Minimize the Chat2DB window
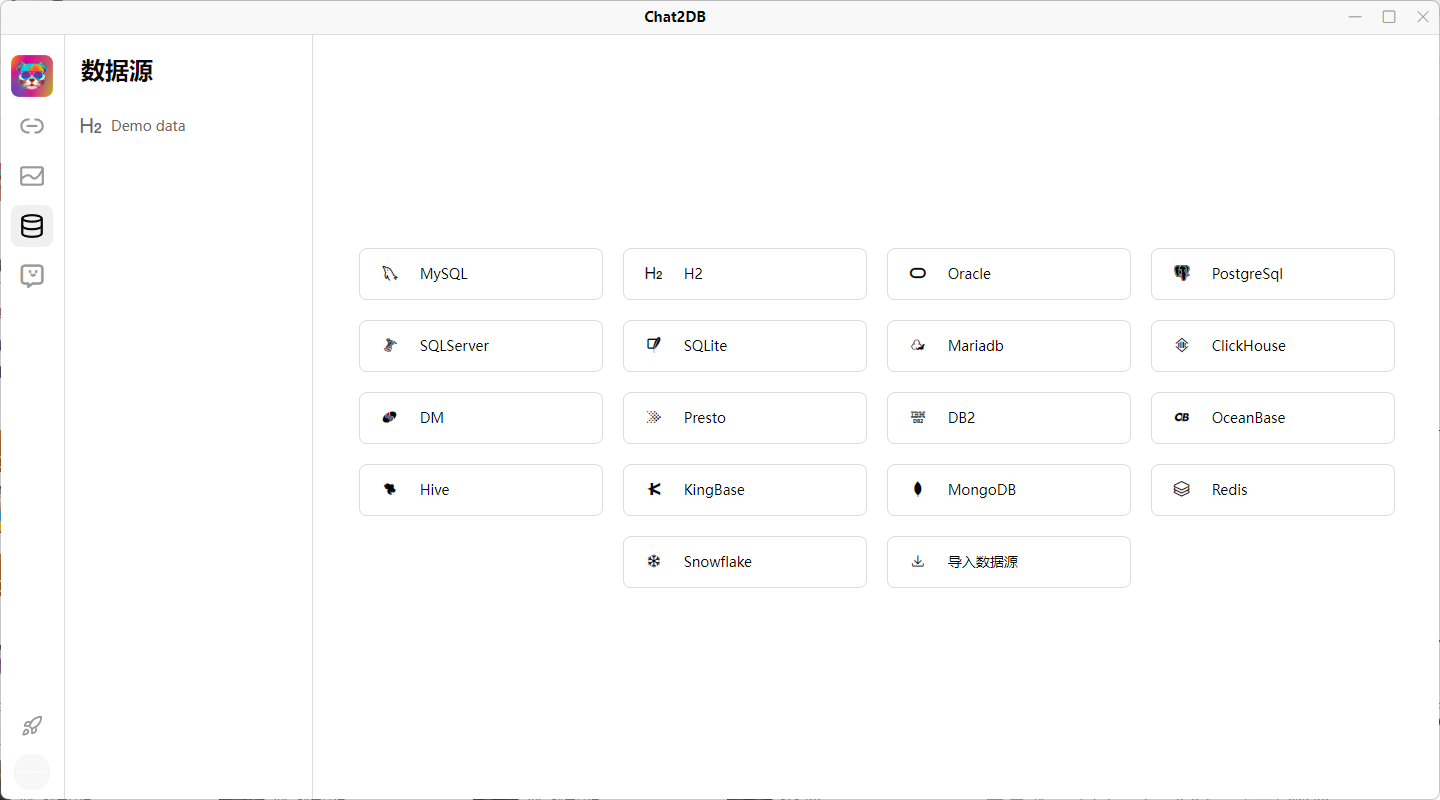Image resolution: width=1440 pixels, height=800 pixels. pos(1355,17)
